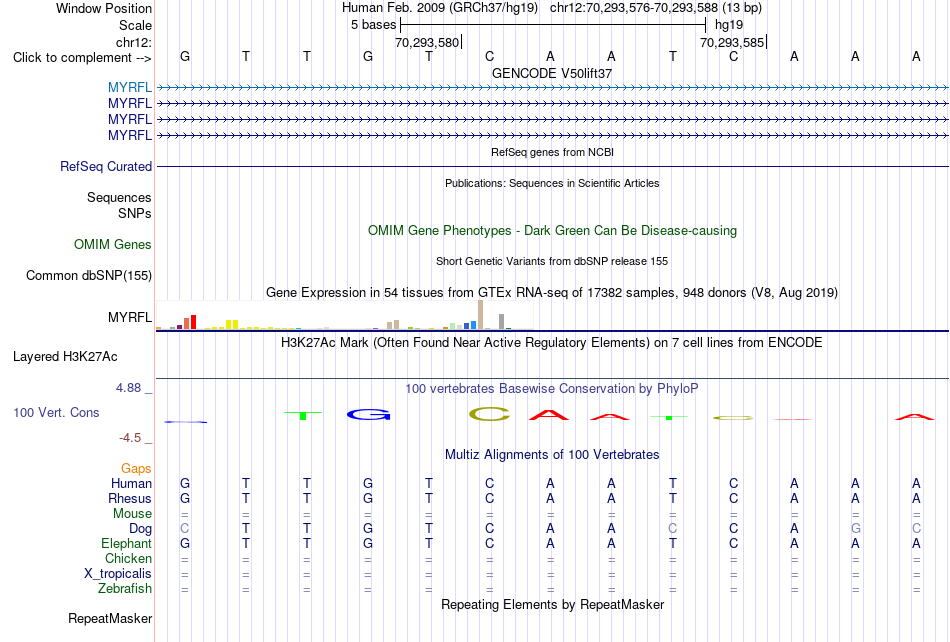The height and width of the screenshot is (642, 950).
Task: Open OMIM Gene Phenotypes track title
Action: (553, 230)
